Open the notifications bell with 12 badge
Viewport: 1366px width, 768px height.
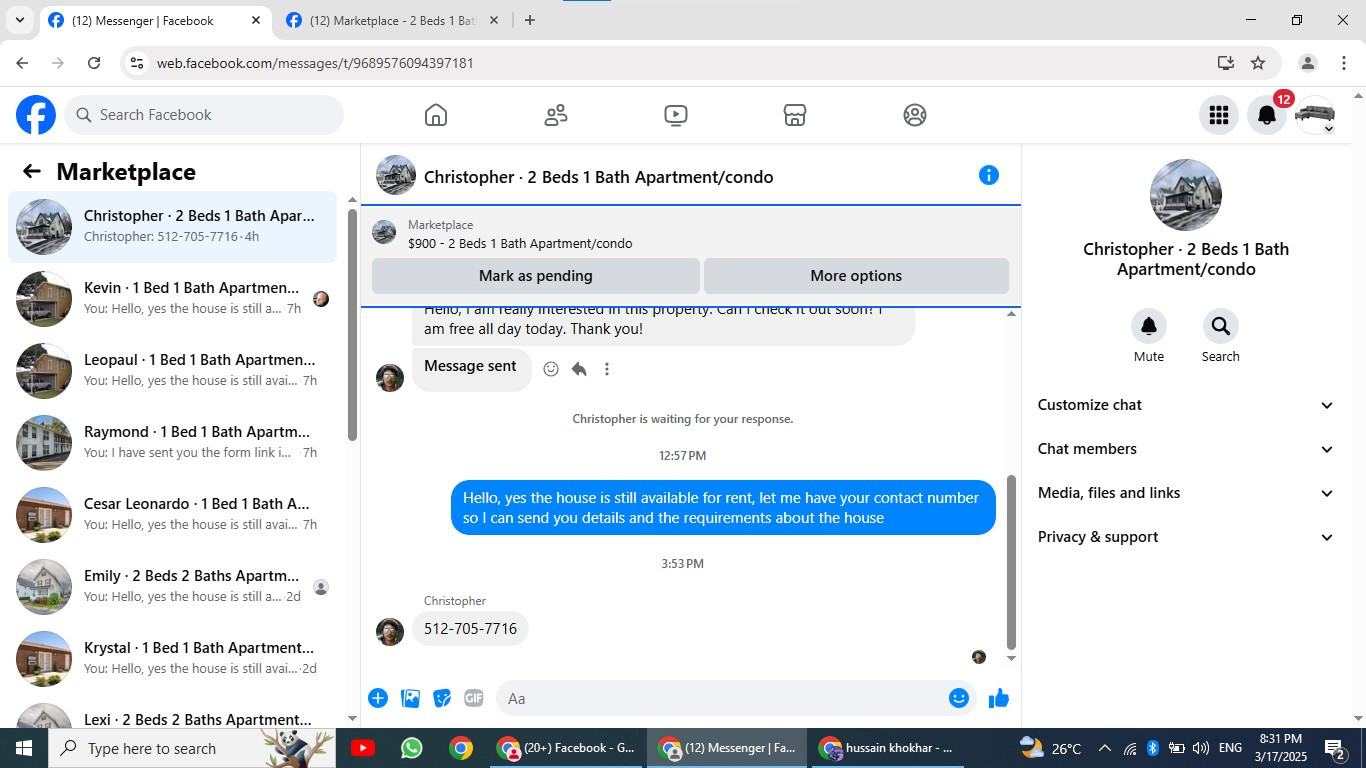pyautogui.click(x=1267, y=115)
